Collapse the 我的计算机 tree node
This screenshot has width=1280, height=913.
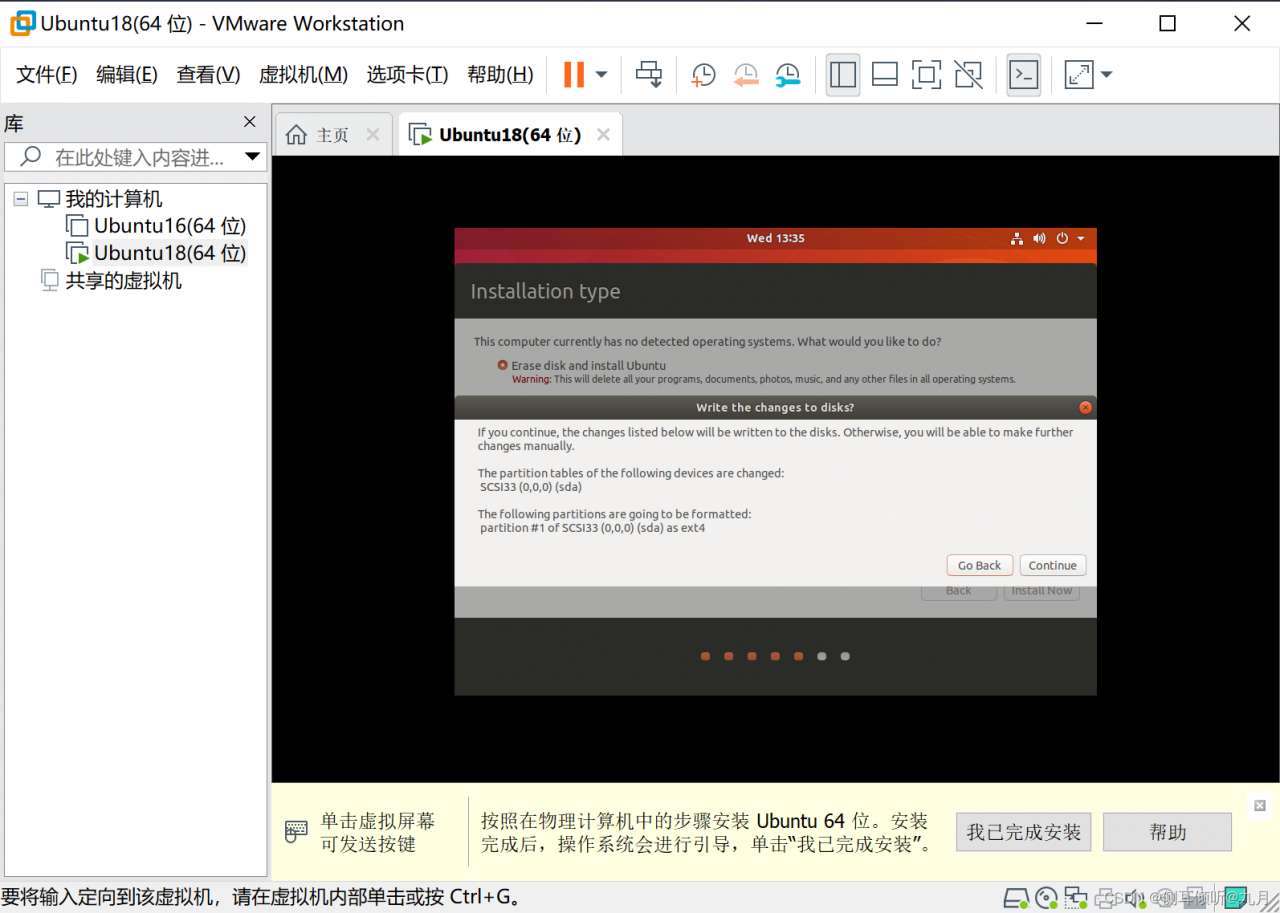coord(20,199)
